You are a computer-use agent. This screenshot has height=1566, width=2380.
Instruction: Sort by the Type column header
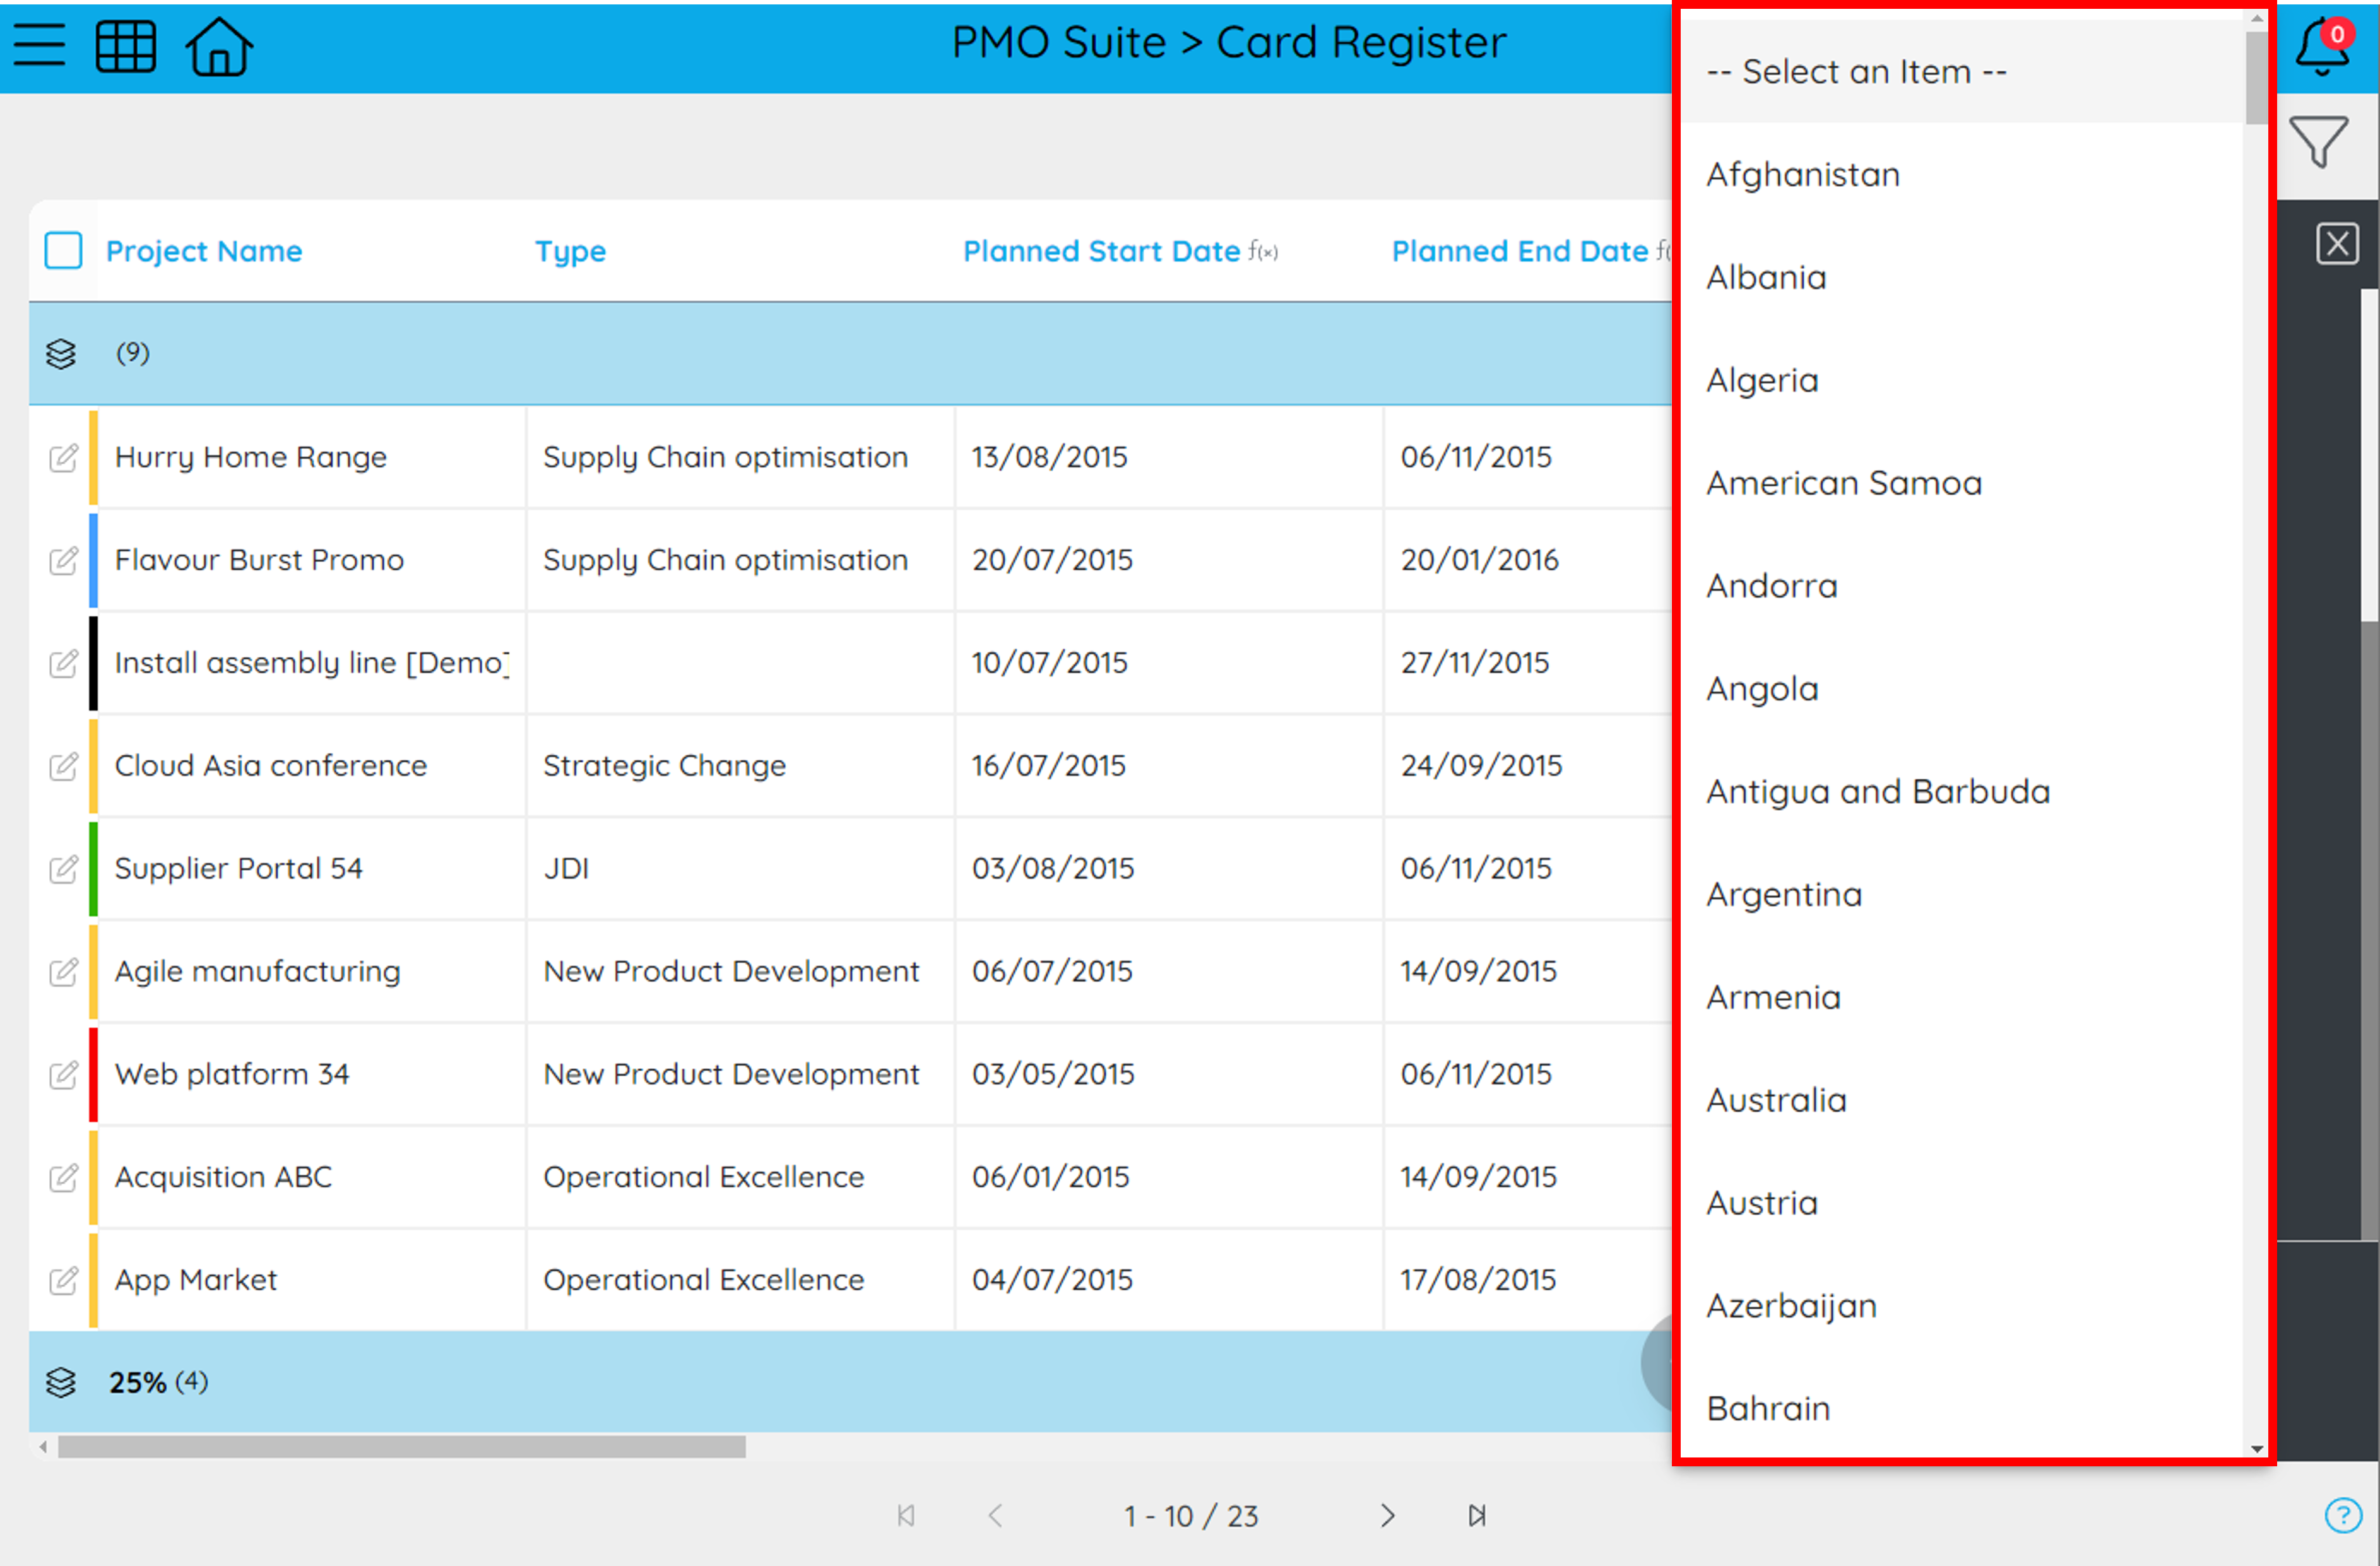pos(570,251)
